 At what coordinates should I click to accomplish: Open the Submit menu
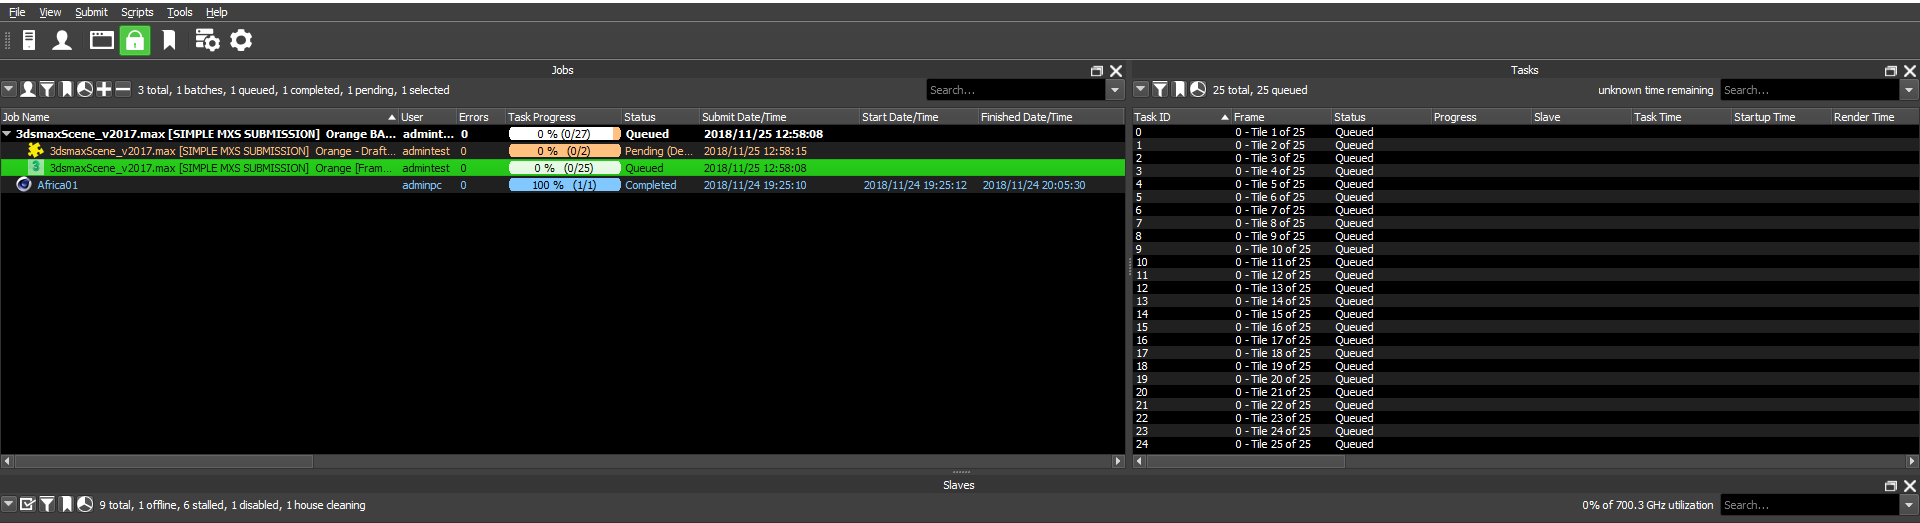91,12
